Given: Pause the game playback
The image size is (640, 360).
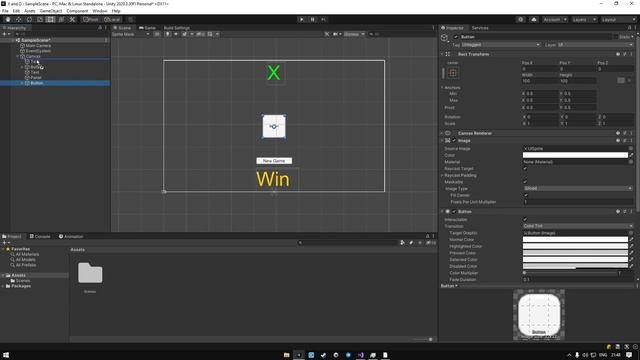Looking at the screenshot, I should [312, 19].
